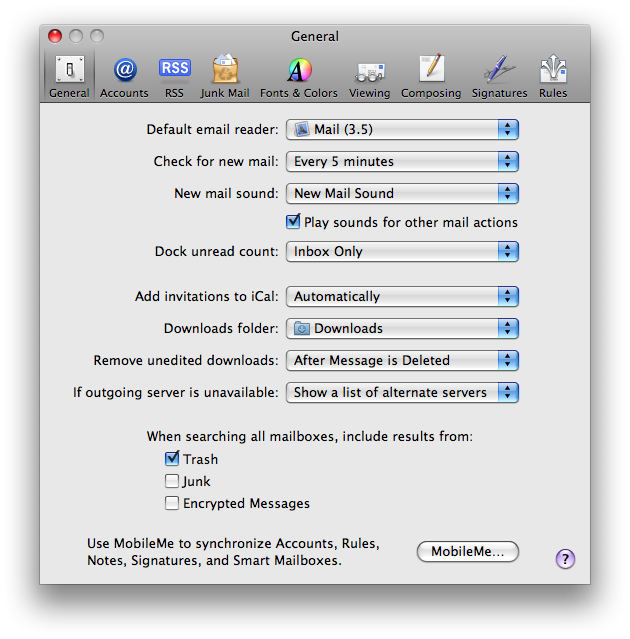Switch to the Viewing preferences
Screen dimensions: 630x639
click(369, 76)
